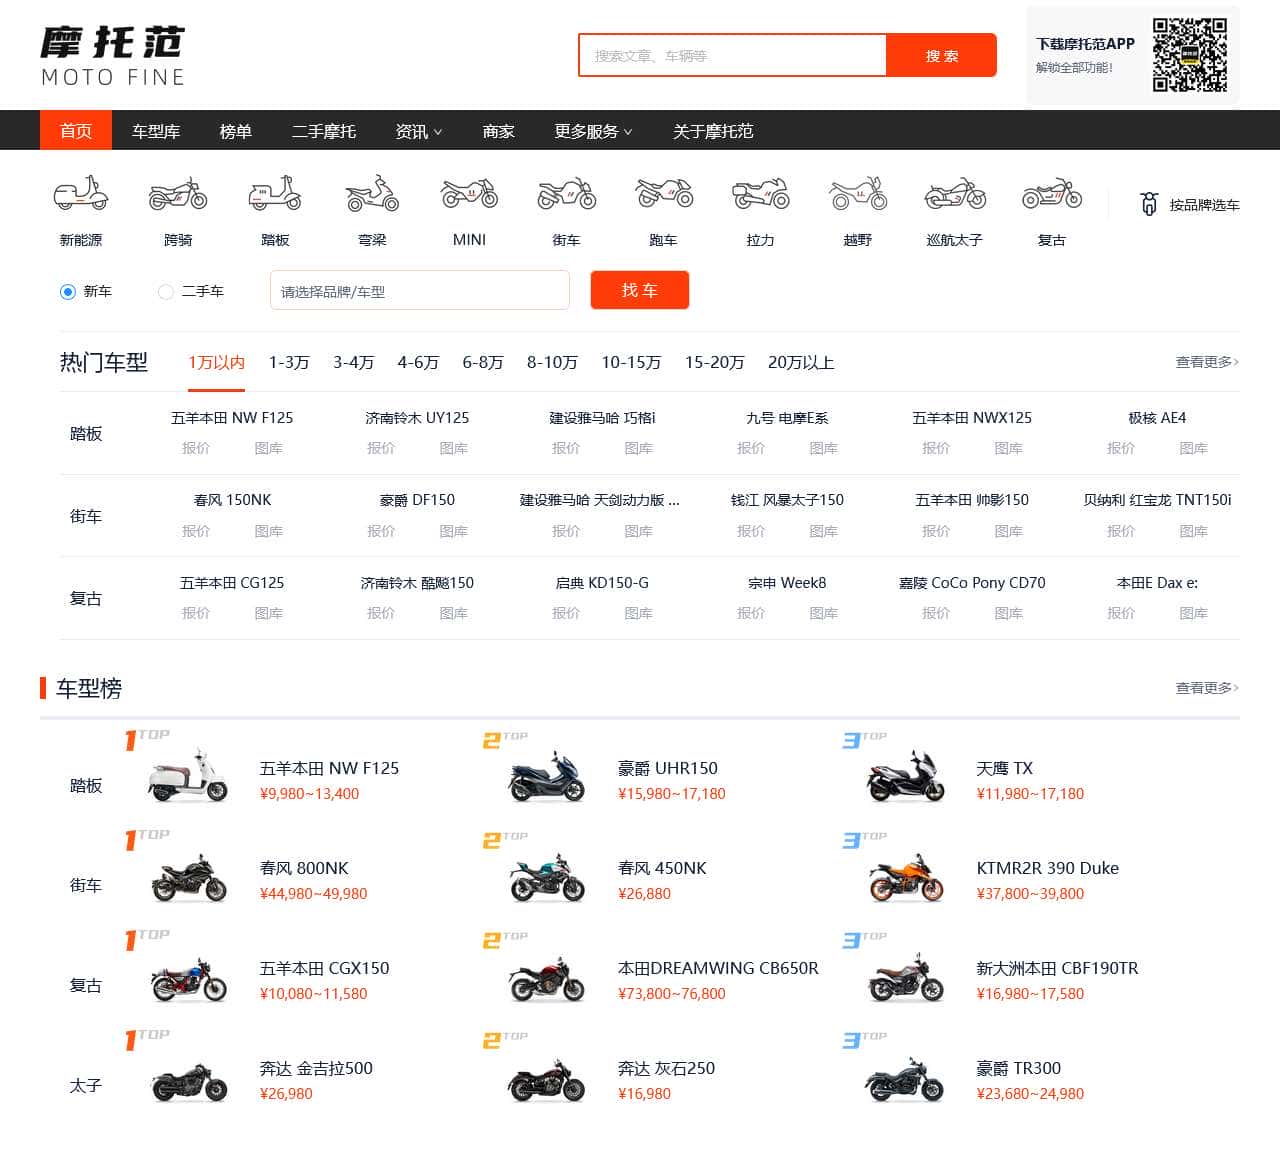Switch to the 1万以内 price tab

click(x=216, y=362)
